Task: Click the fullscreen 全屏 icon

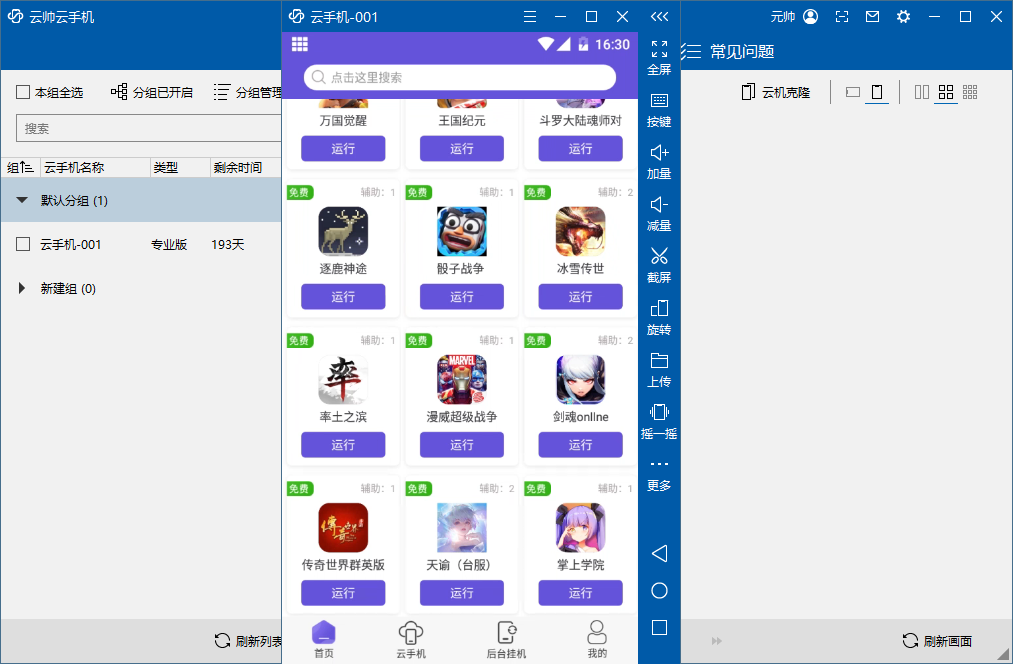Action: coord(659,49)
